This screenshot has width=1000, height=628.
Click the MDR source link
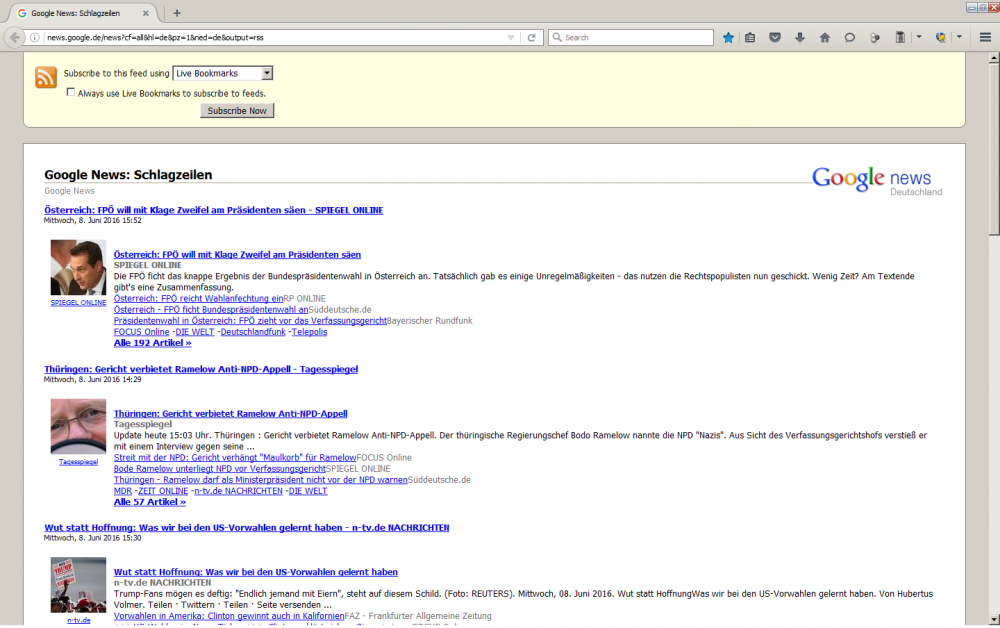point(122,492)
